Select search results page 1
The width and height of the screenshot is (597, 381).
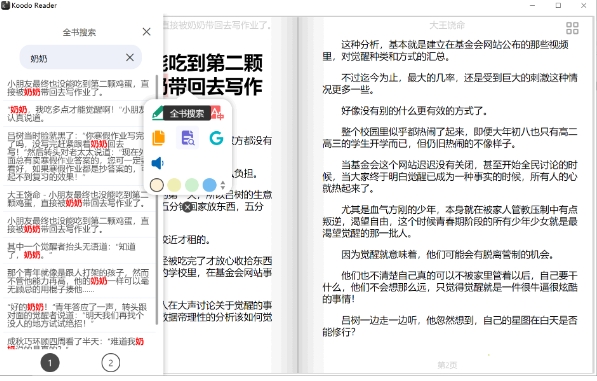coord(50,363)
